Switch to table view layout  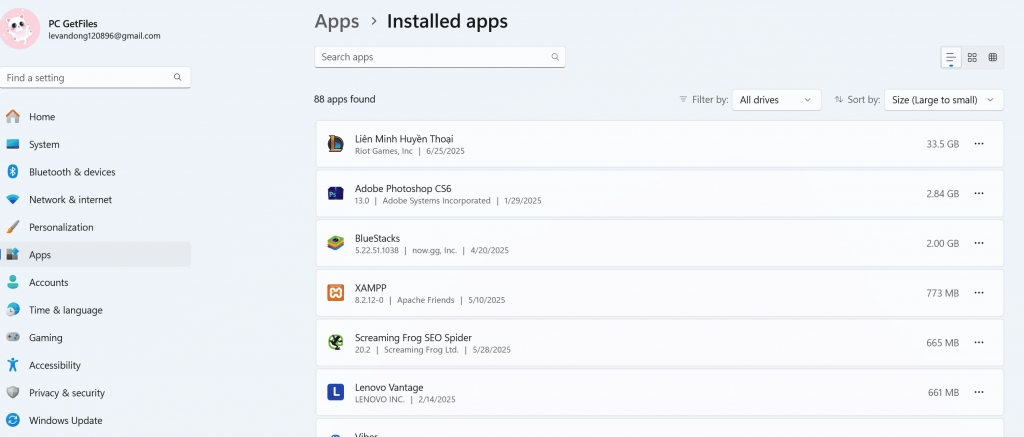click(x=993, y=57)
